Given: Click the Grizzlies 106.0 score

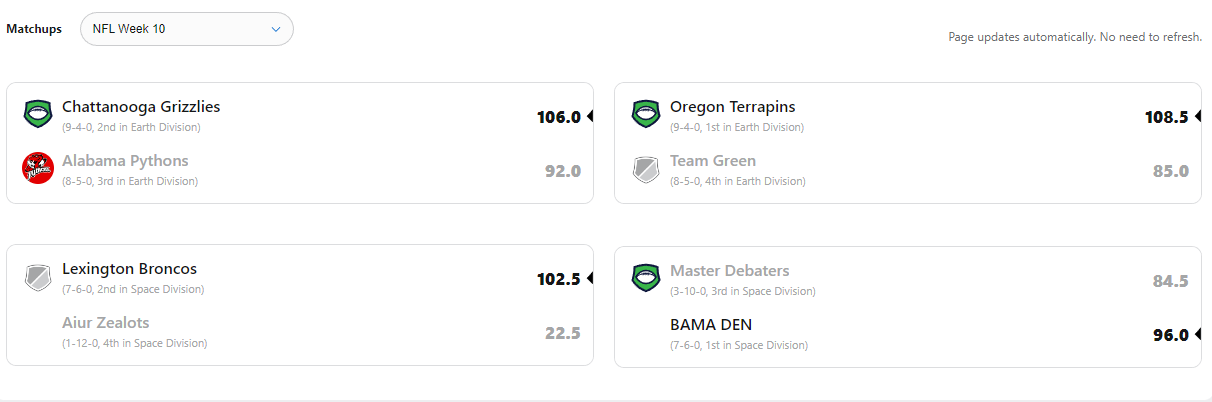Looking at the screenshot, I should 558,117.
